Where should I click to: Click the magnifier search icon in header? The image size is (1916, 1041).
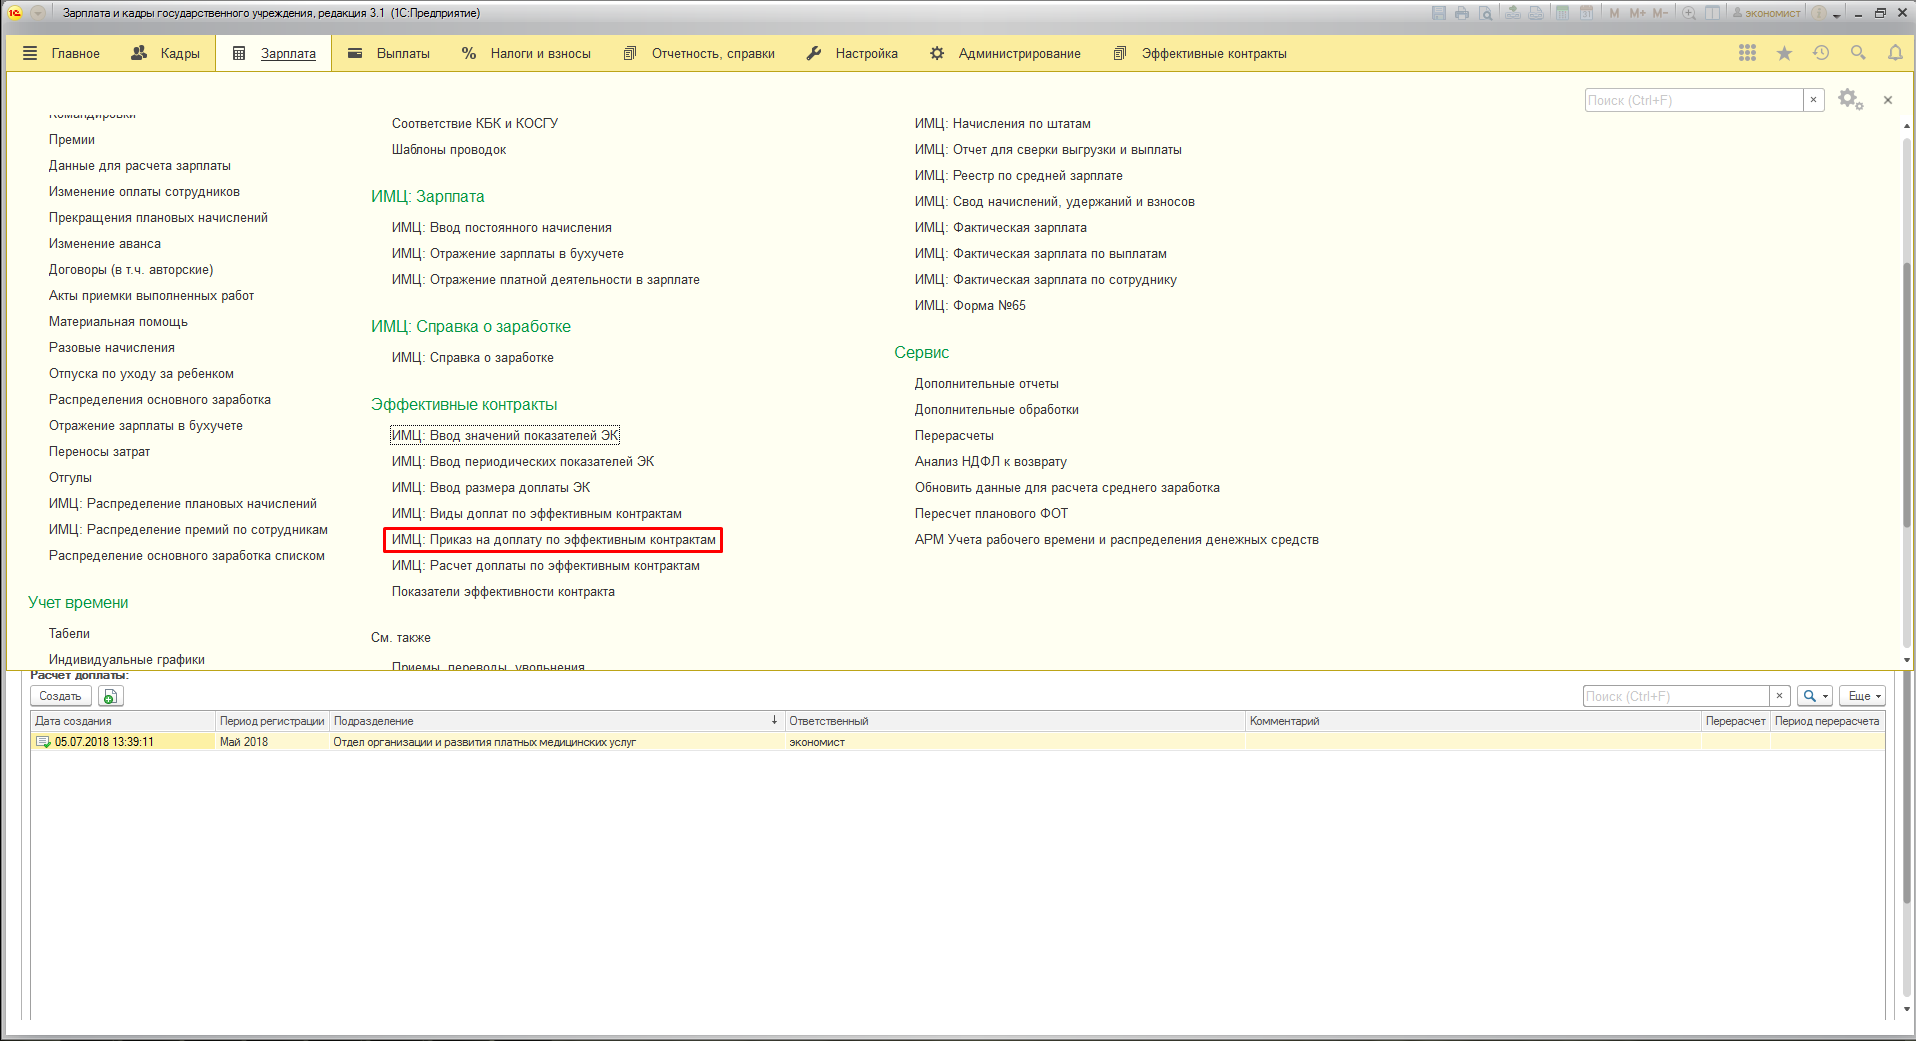[x=1858, y=53]
